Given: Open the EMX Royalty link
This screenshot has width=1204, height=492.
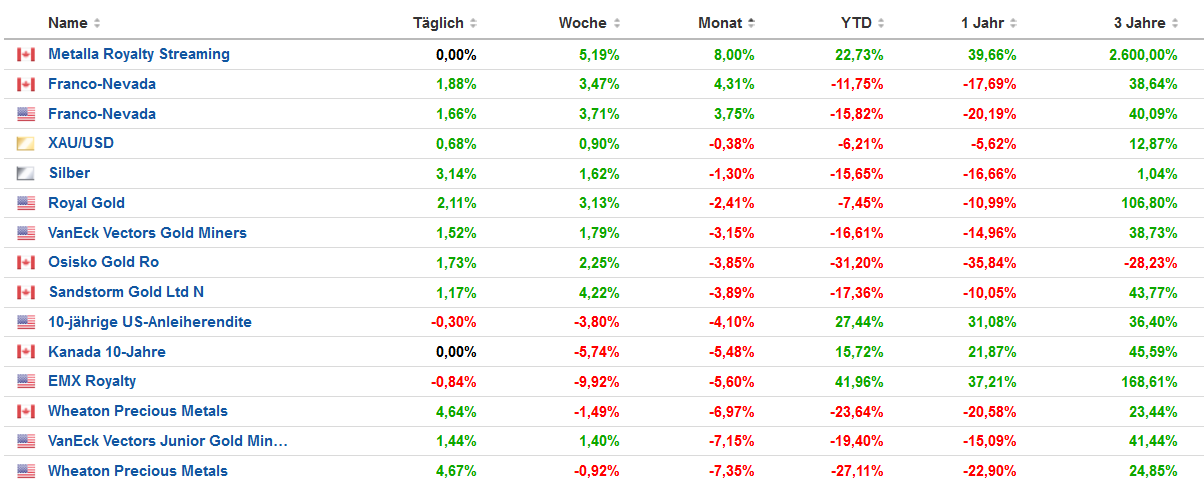Looking at the screenshot, I should coord(92,381).
